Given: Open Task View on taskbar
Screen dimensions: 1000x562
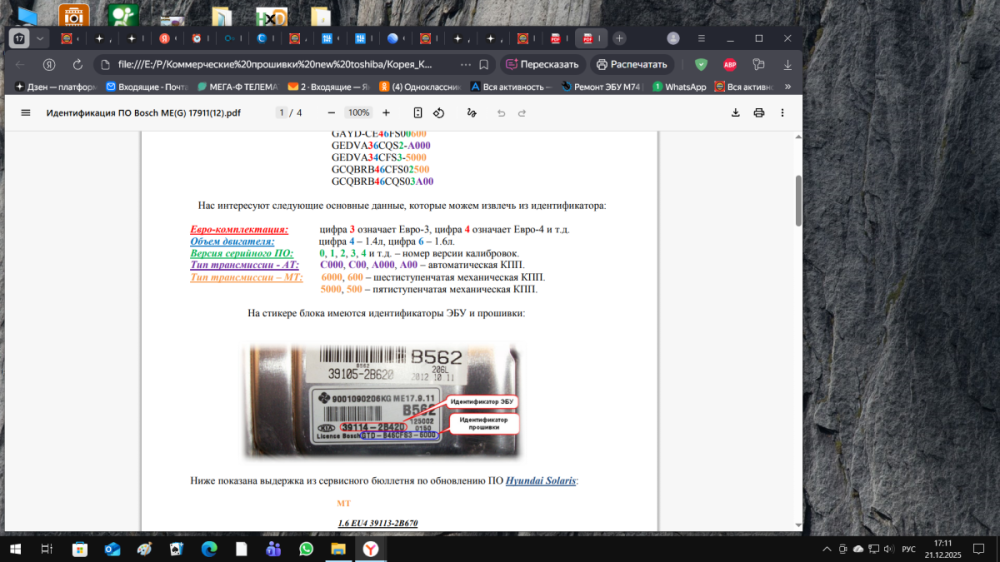Looking at the screenshot, I should (x=47, y=549).
